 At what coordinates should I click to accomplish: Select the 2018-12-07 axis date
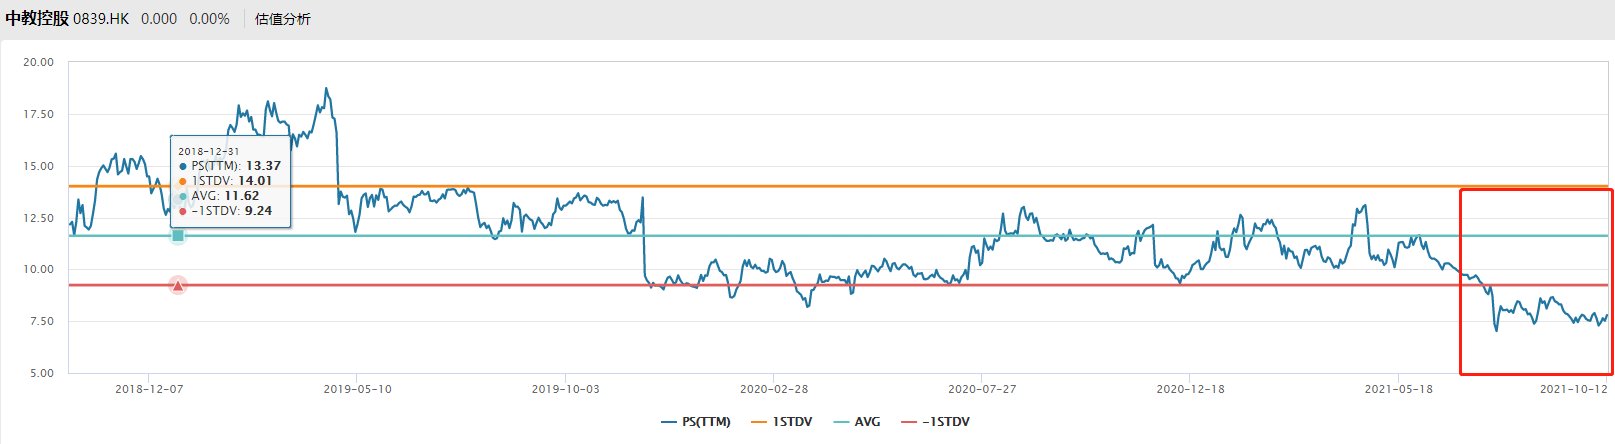point(149,389)
